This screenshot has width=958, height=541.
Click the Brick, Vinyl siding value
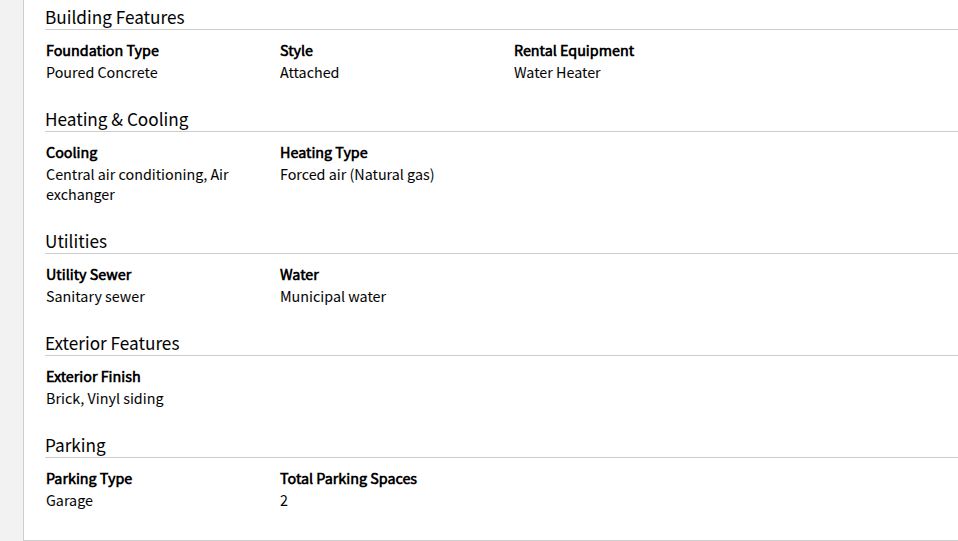105,399
